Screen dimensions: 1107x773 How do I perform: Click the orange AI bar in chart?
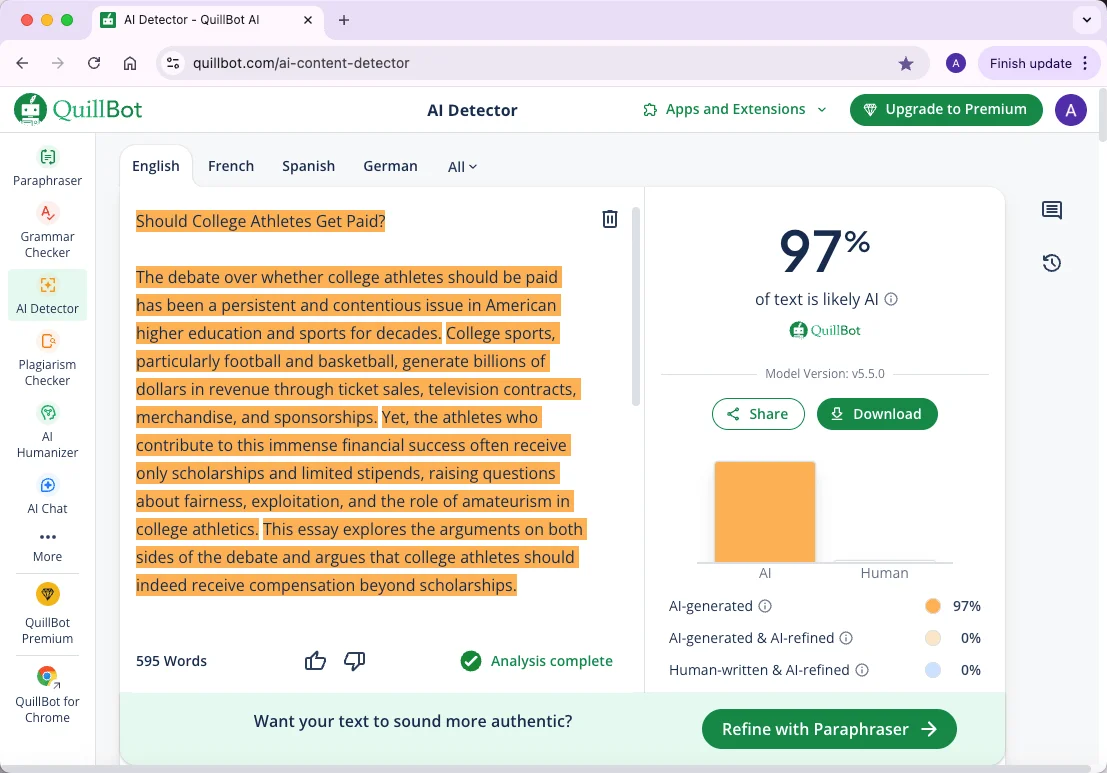765,512
